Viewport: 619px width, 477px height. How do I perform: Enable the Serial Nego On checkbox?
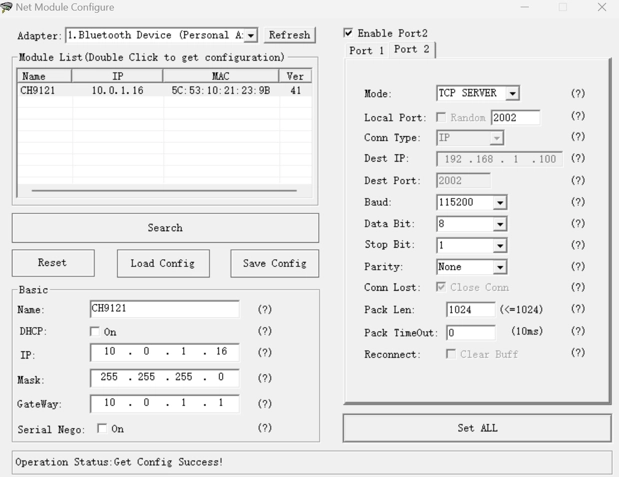point(102,428)
